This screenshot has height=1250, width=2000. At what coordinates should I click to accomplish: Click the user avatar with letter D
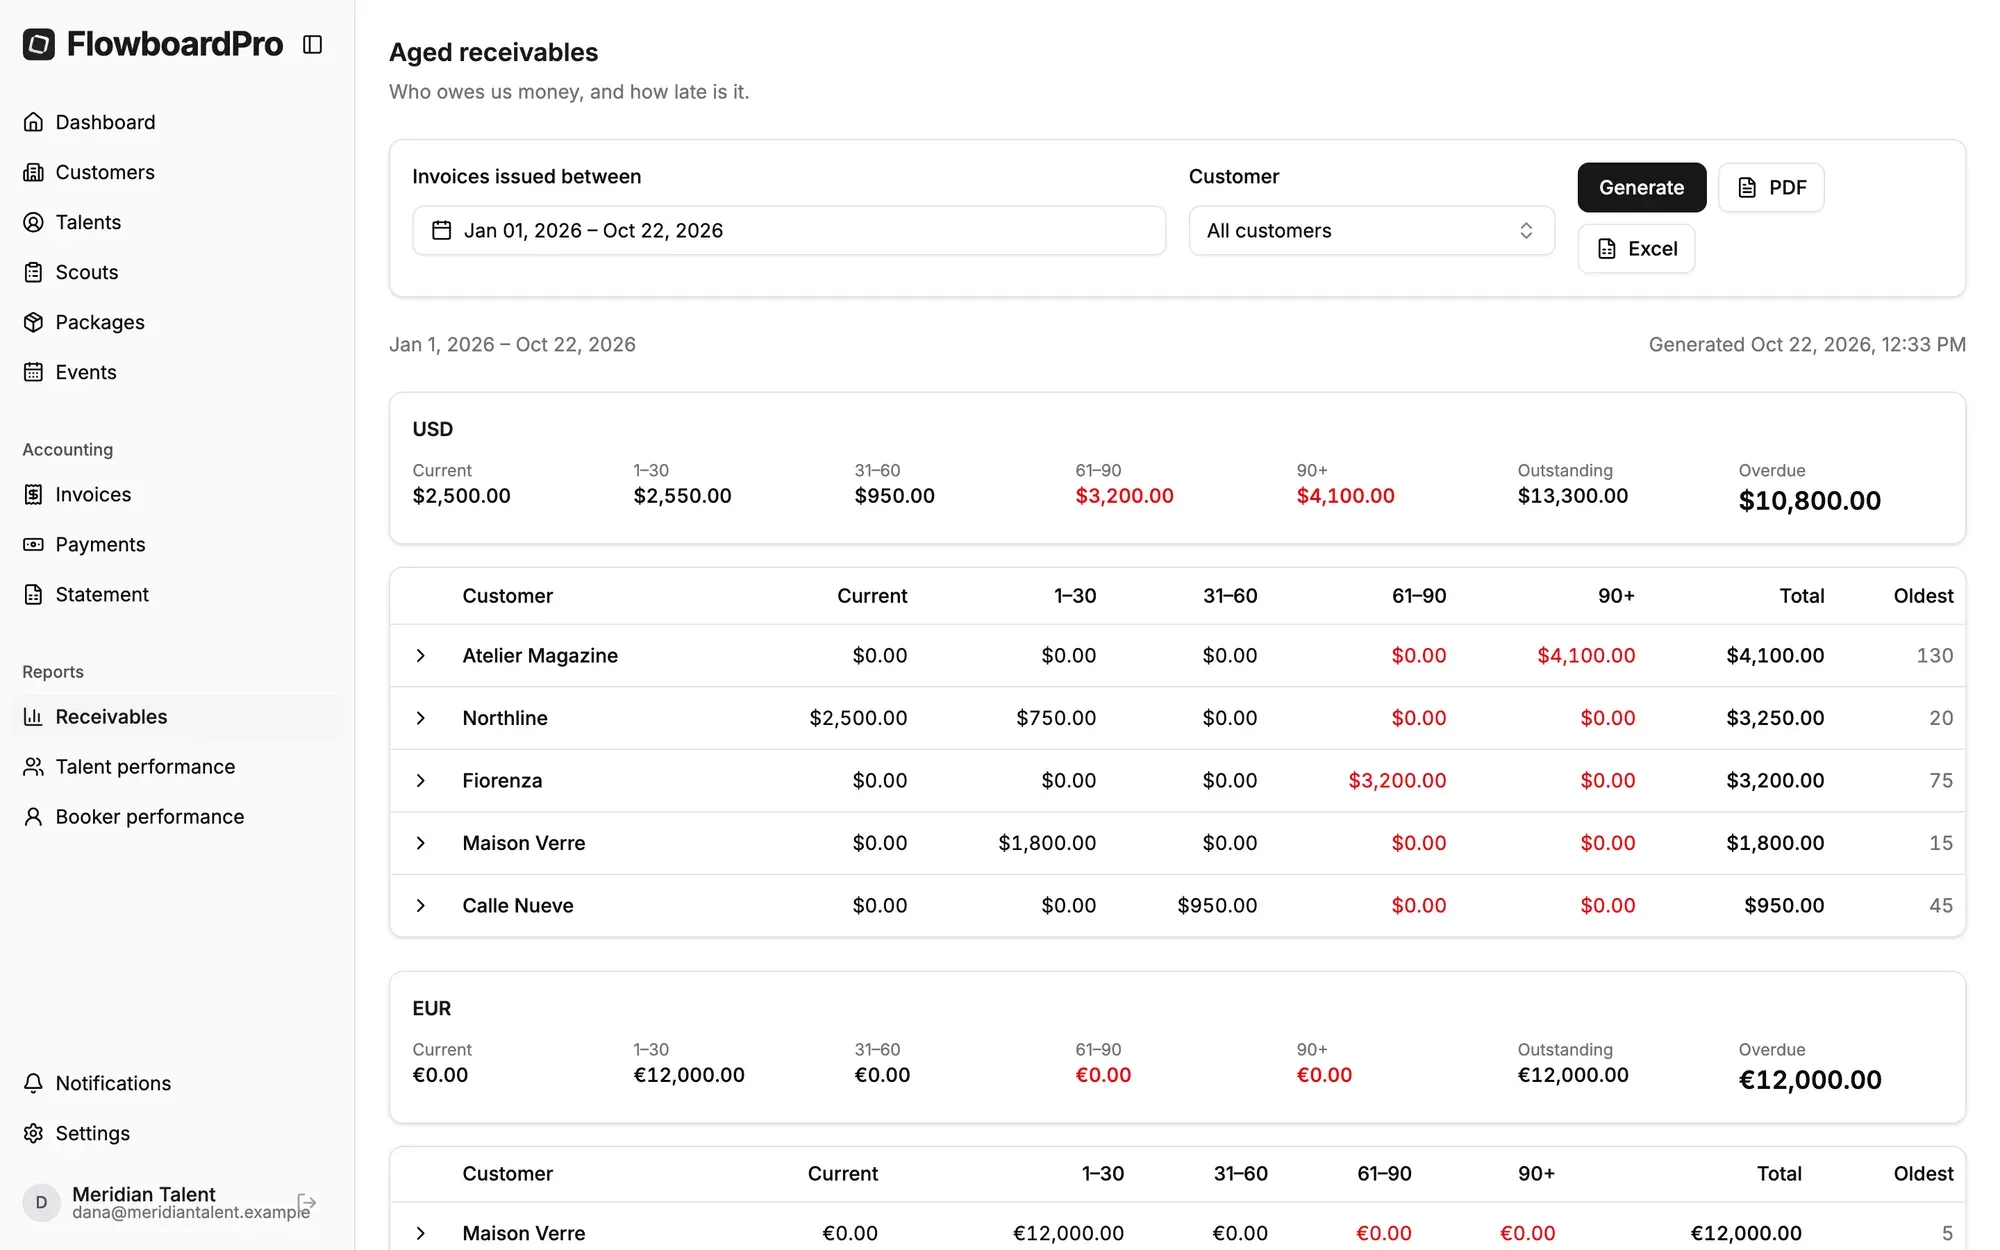click(41, 1202)
